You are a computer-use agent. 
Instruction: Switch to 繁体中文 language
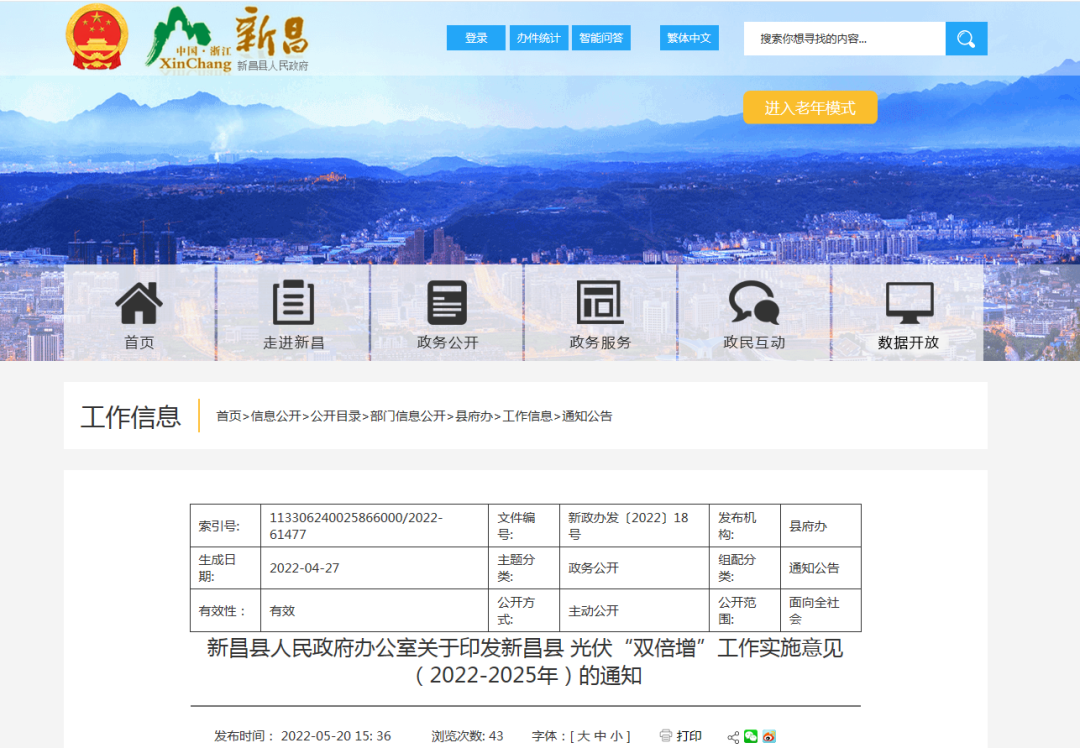click(689, 38)
